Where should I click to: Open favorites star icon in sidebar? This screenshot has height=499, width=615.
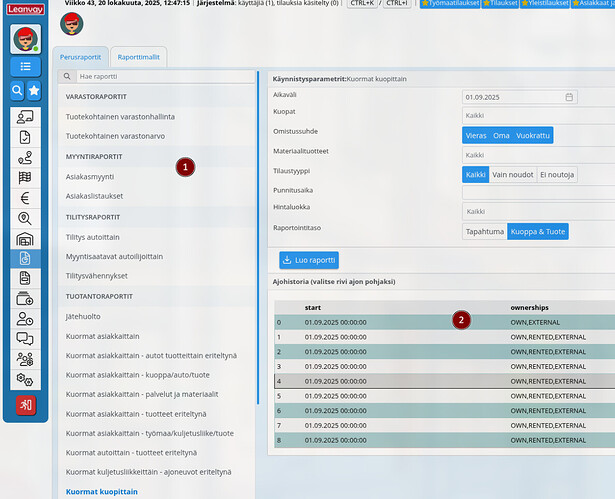34,91
